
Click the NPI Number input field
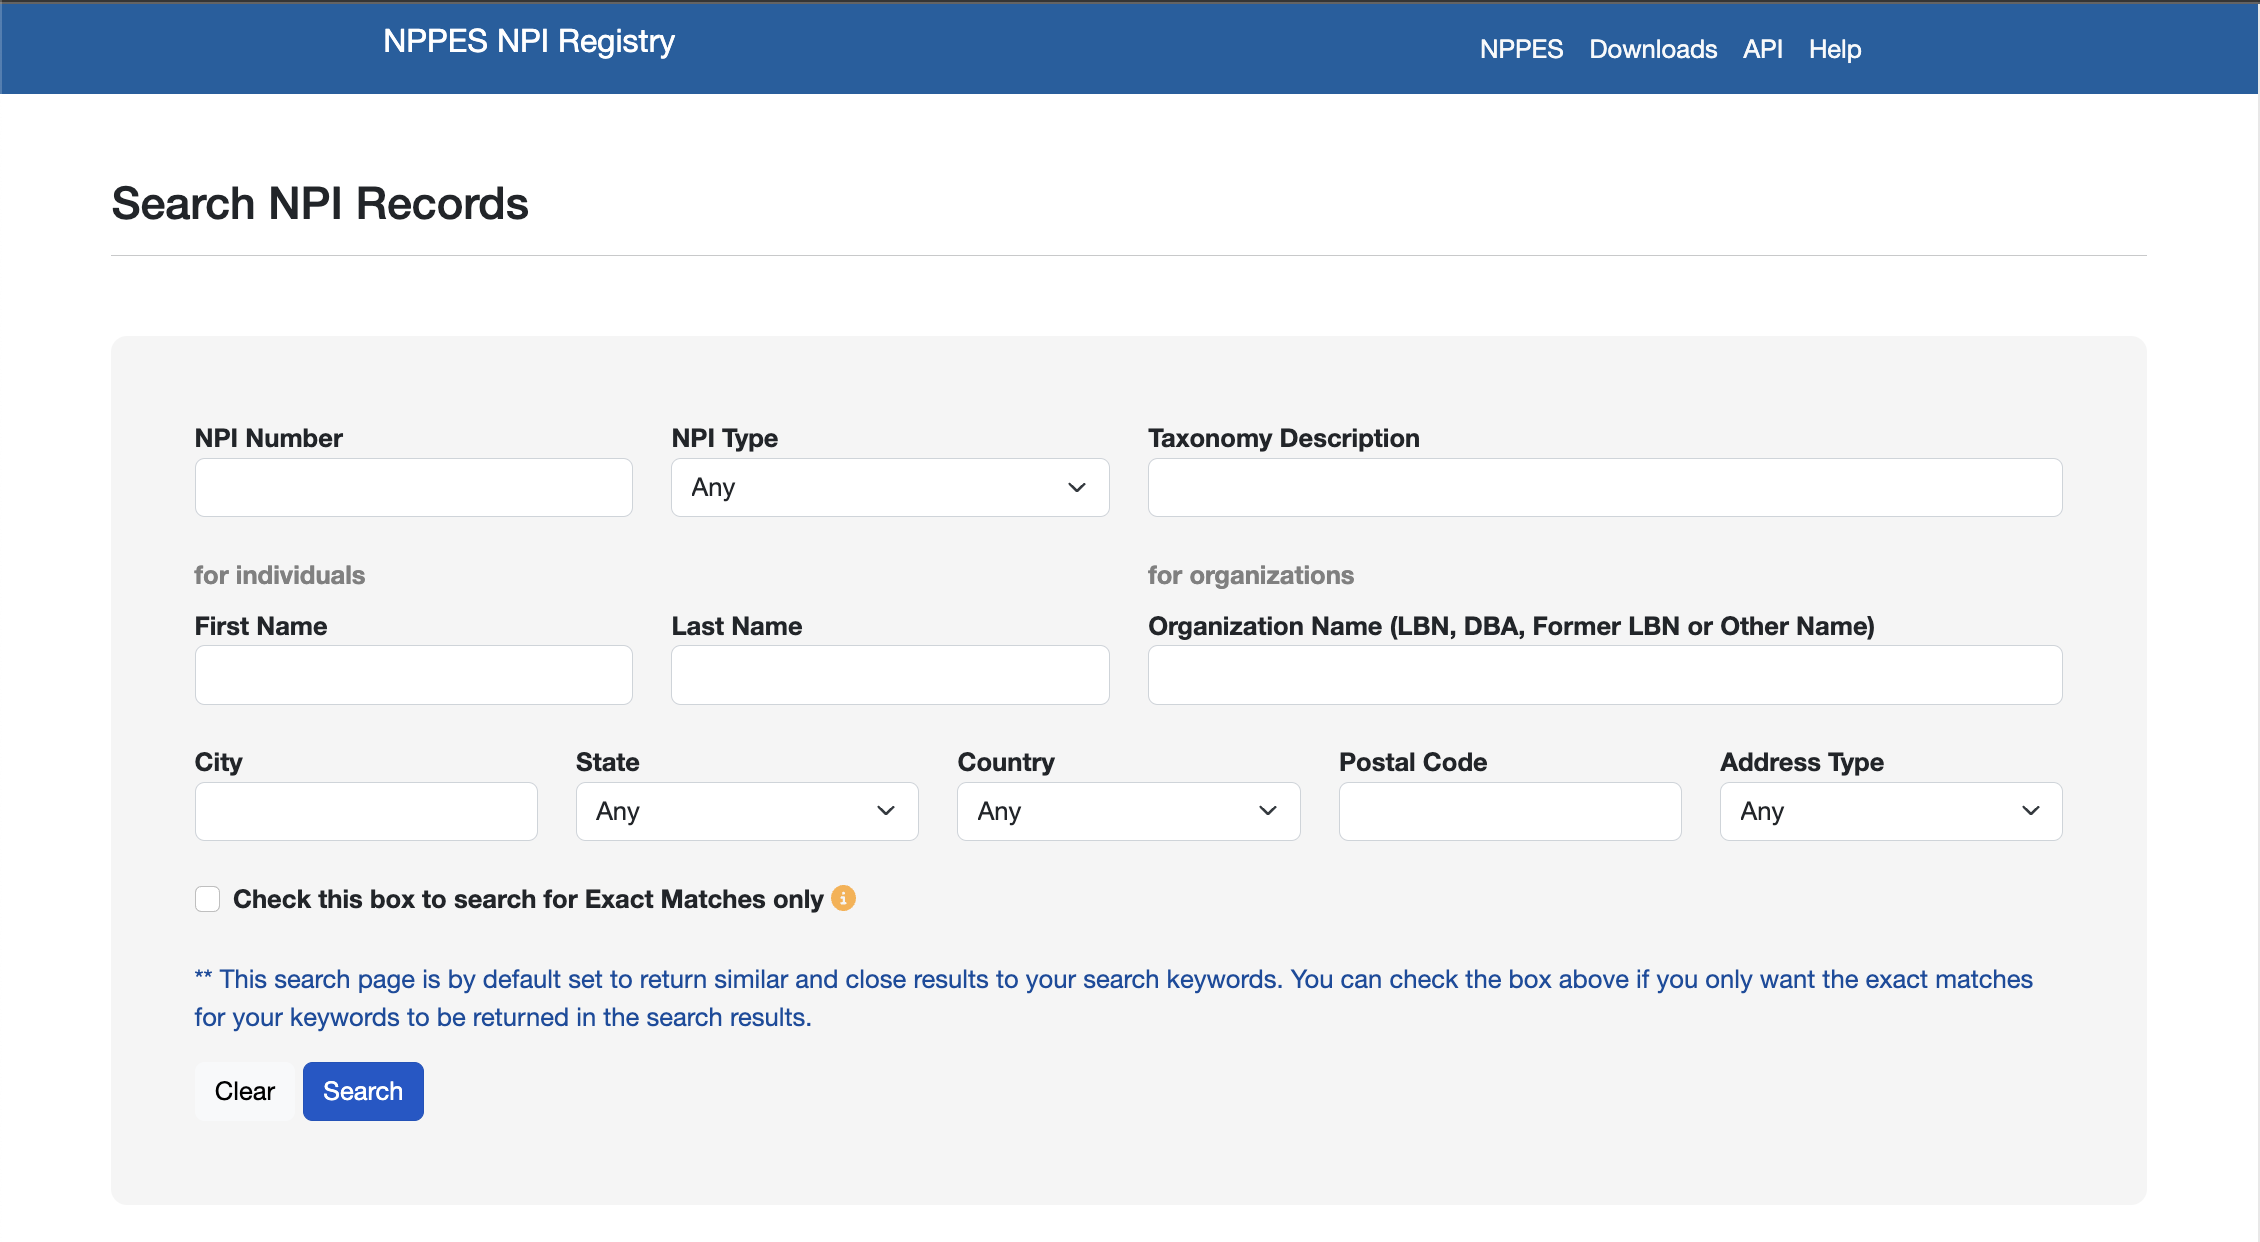[x=414, y=486]
